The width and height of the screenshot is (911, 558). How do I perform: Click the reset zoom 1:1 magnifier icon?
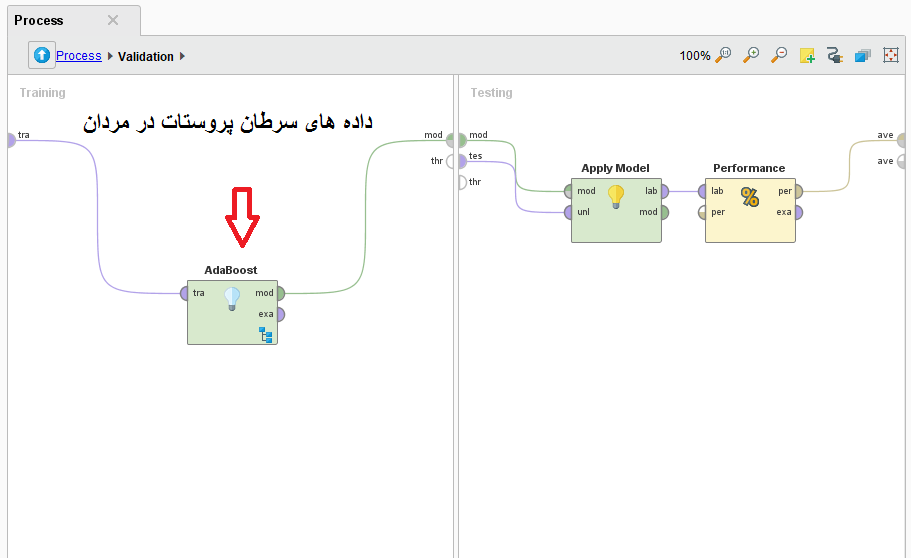click(722, 56)
